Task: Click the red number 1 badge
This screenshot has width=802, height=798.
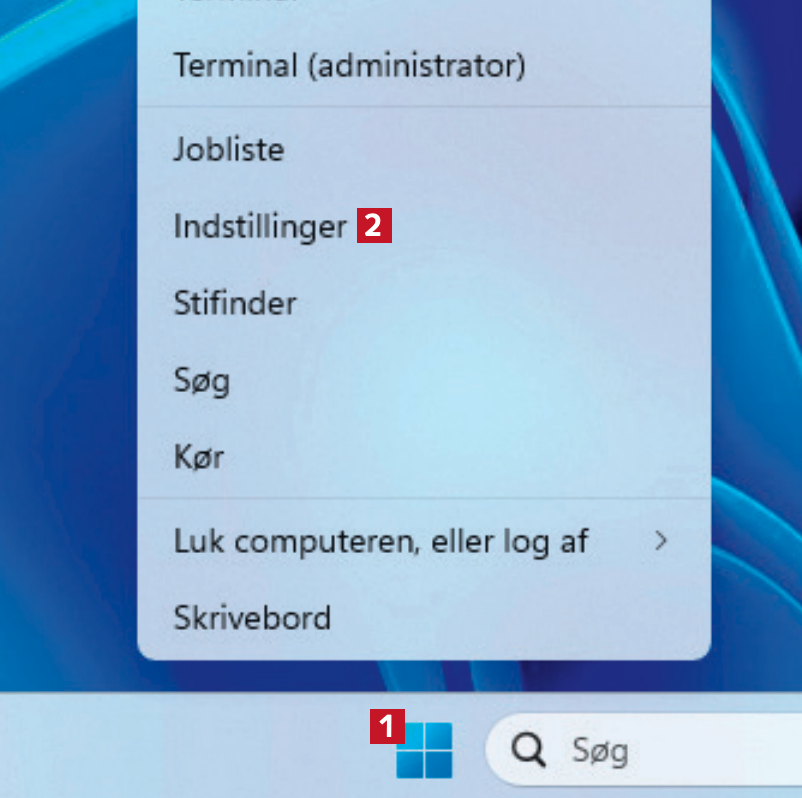Action: coord(387,726)
